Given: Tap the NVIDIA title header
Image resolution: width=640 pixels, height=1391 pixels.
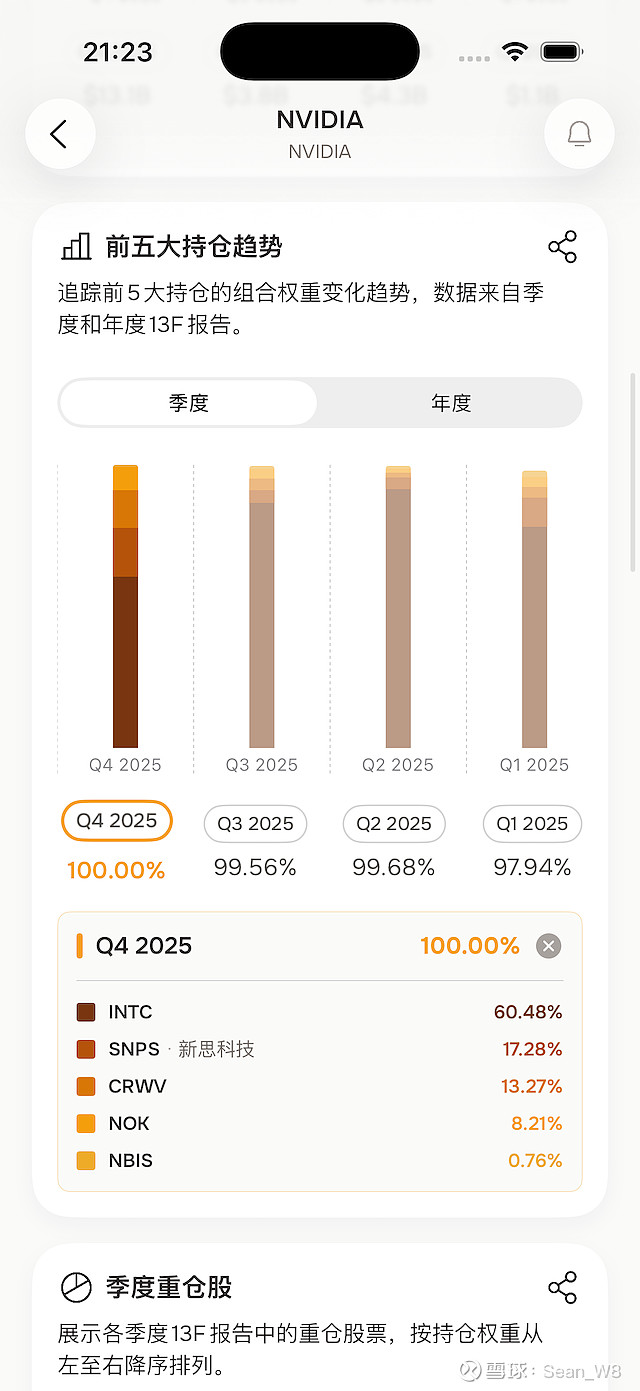Looking at the screenshot, I should pyautogui.click(x=319, y=119).
